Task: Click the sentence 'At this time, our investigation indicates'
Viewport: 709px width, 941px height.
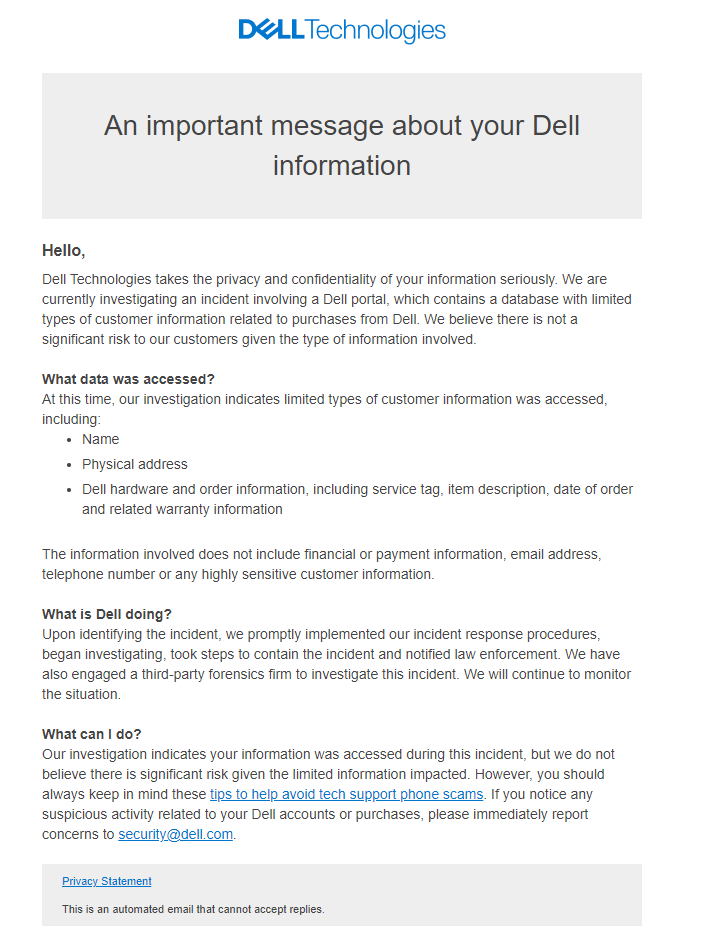Action: 325,409
